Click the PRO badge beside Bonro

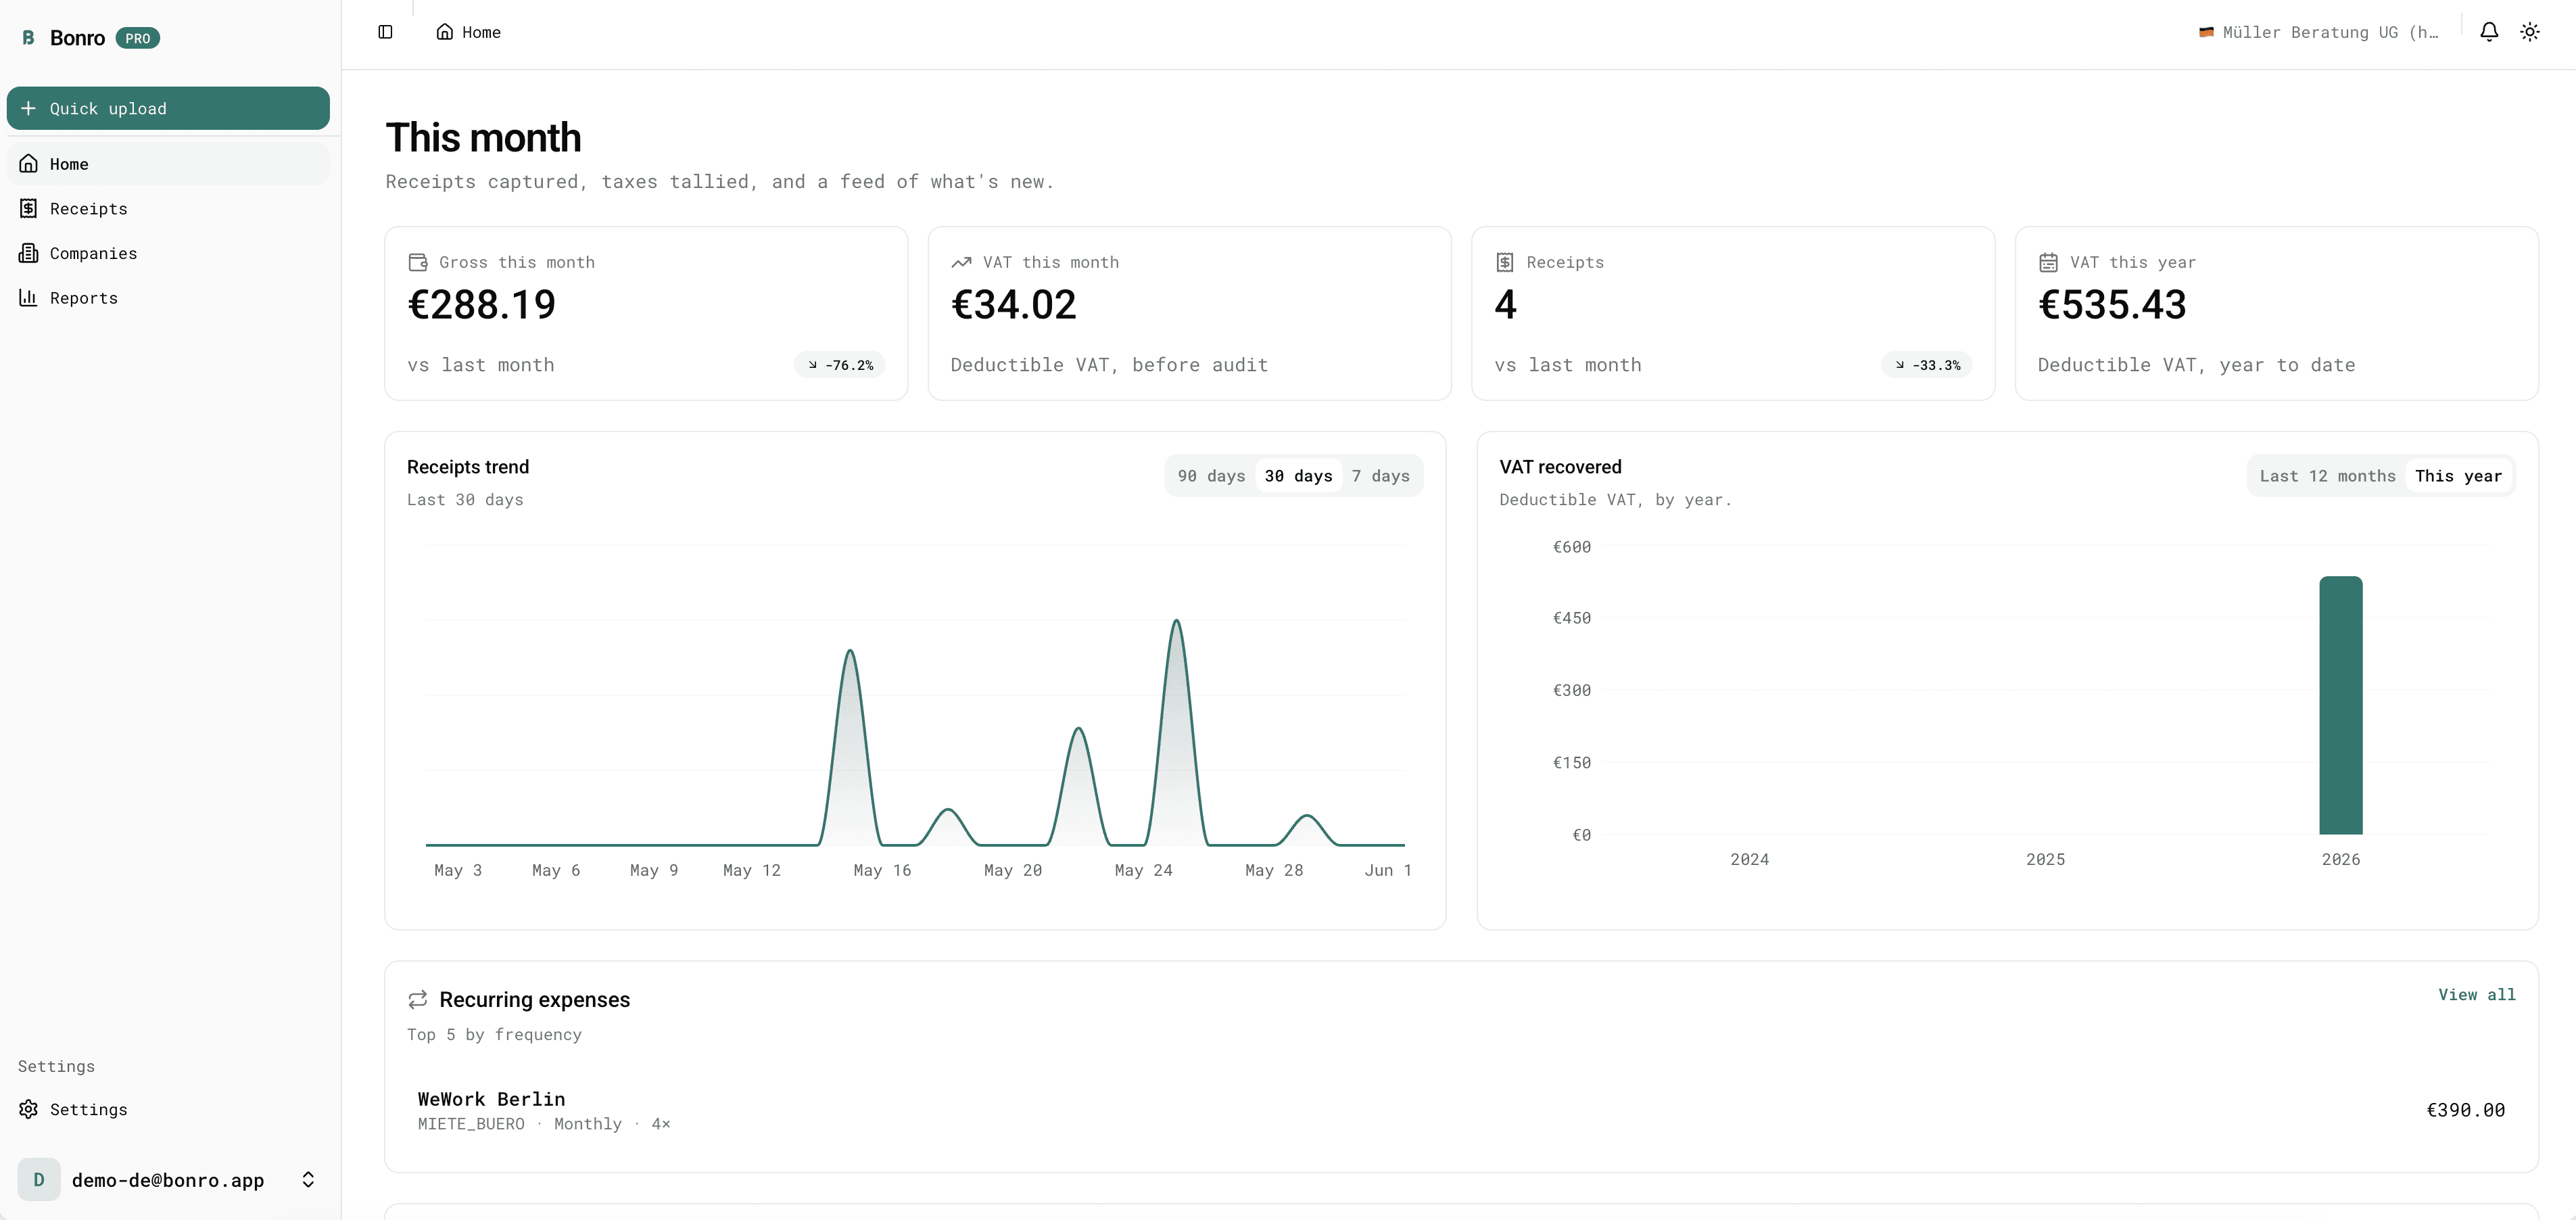(x=138, y=38)
